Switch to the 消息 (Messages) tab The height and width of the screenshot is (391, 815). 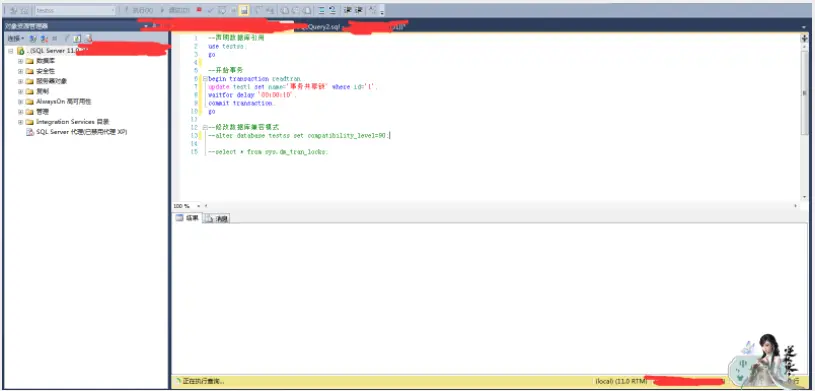coord(217,219)
